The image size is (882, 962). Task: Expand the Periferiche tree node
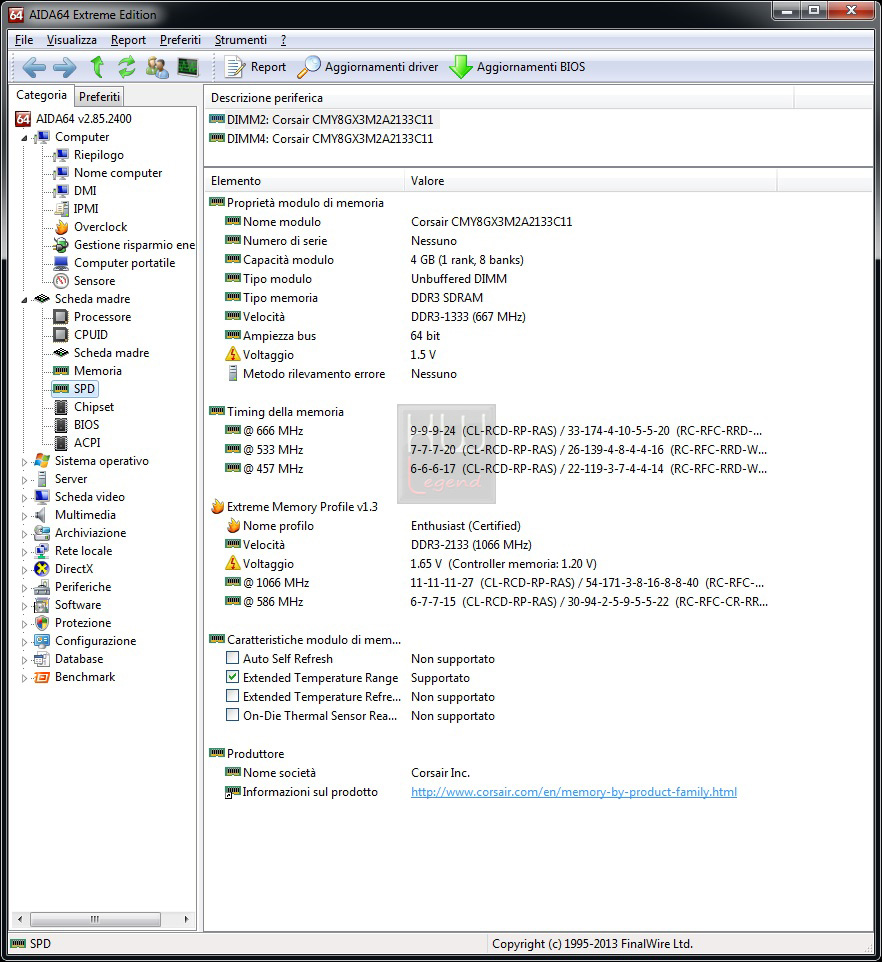point(25,588)
